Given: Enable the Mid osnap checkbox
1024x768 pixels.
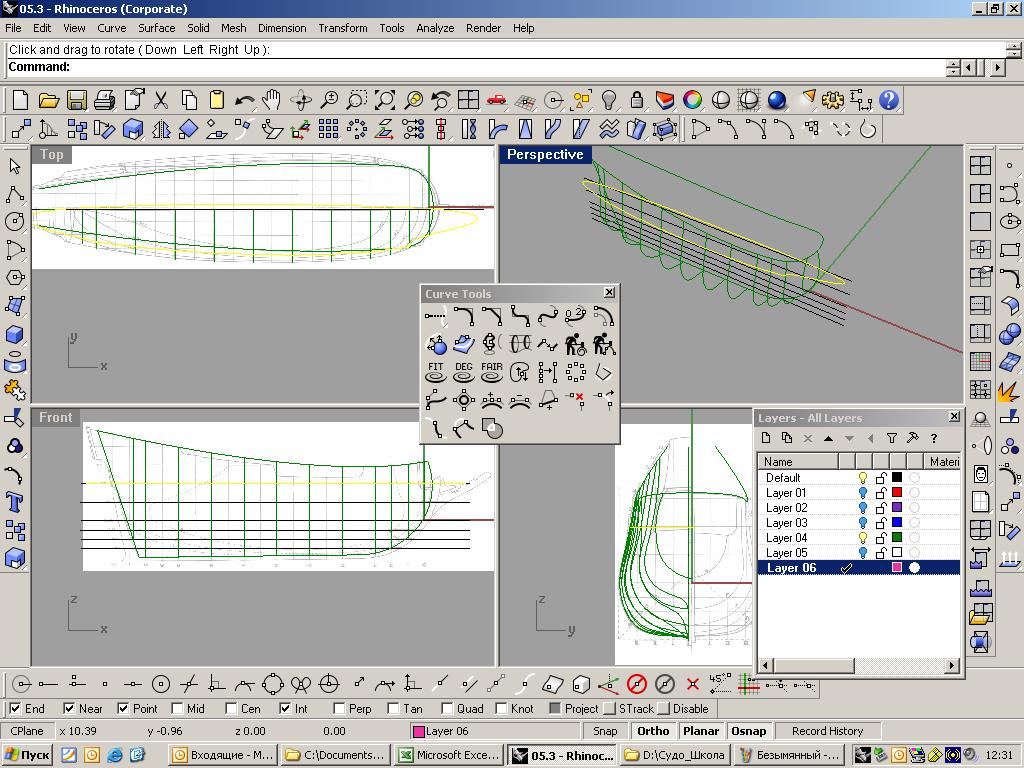Looking at the screenshot, I should click(x=177, y=709).
